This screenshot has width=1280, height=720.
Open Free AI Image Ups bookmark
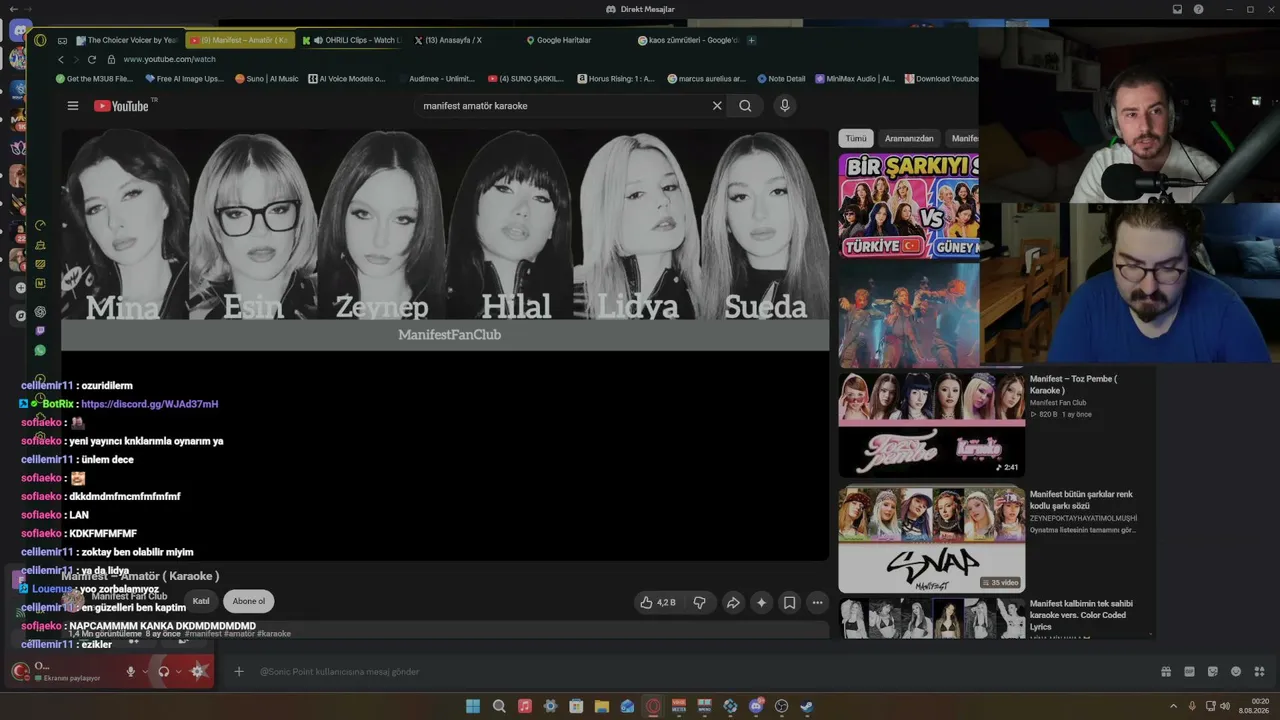click(x=184, y=79)
